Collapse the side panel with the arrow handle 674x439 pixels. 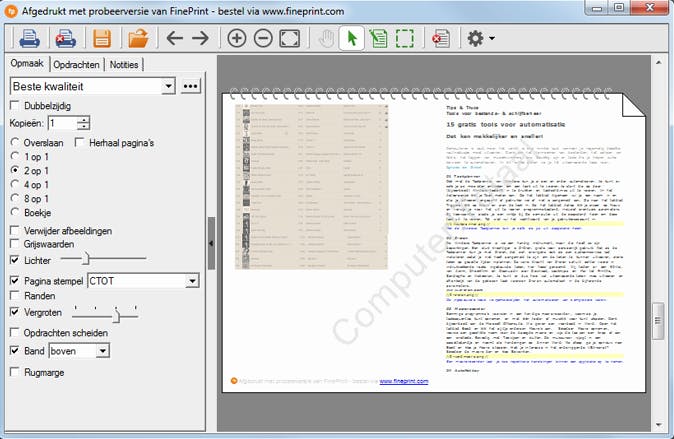coord(211,243)
